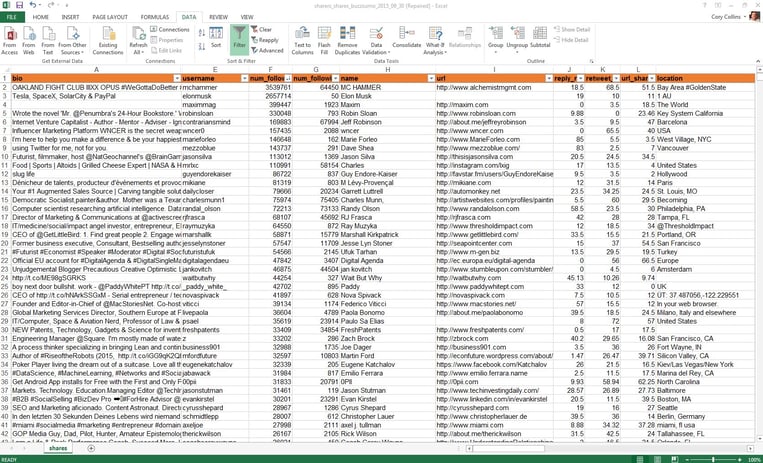Screen dimensions: 763x463
Task: Clear the current filter
Action: [261, 30]
